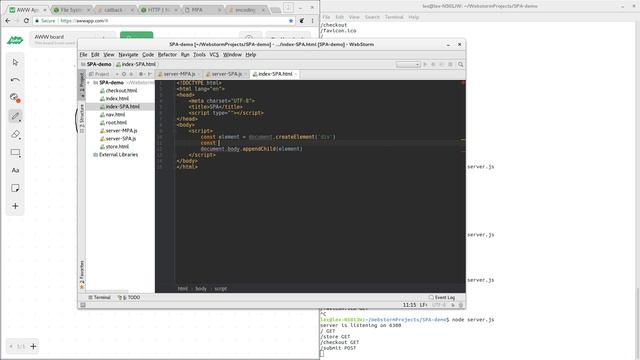
Task: Select External Libraries in project tree
Action: [x=116, y=155]
